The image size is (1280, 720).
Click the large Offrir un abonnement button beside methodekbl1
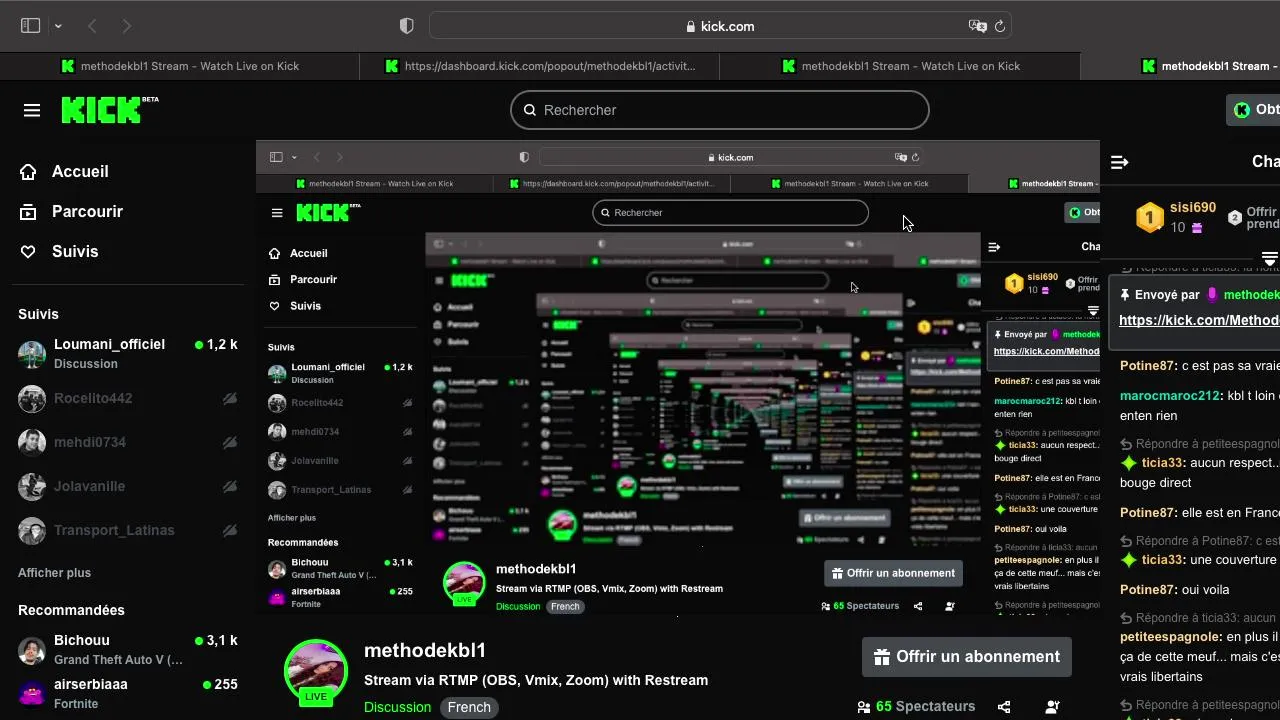coord(967,657)
